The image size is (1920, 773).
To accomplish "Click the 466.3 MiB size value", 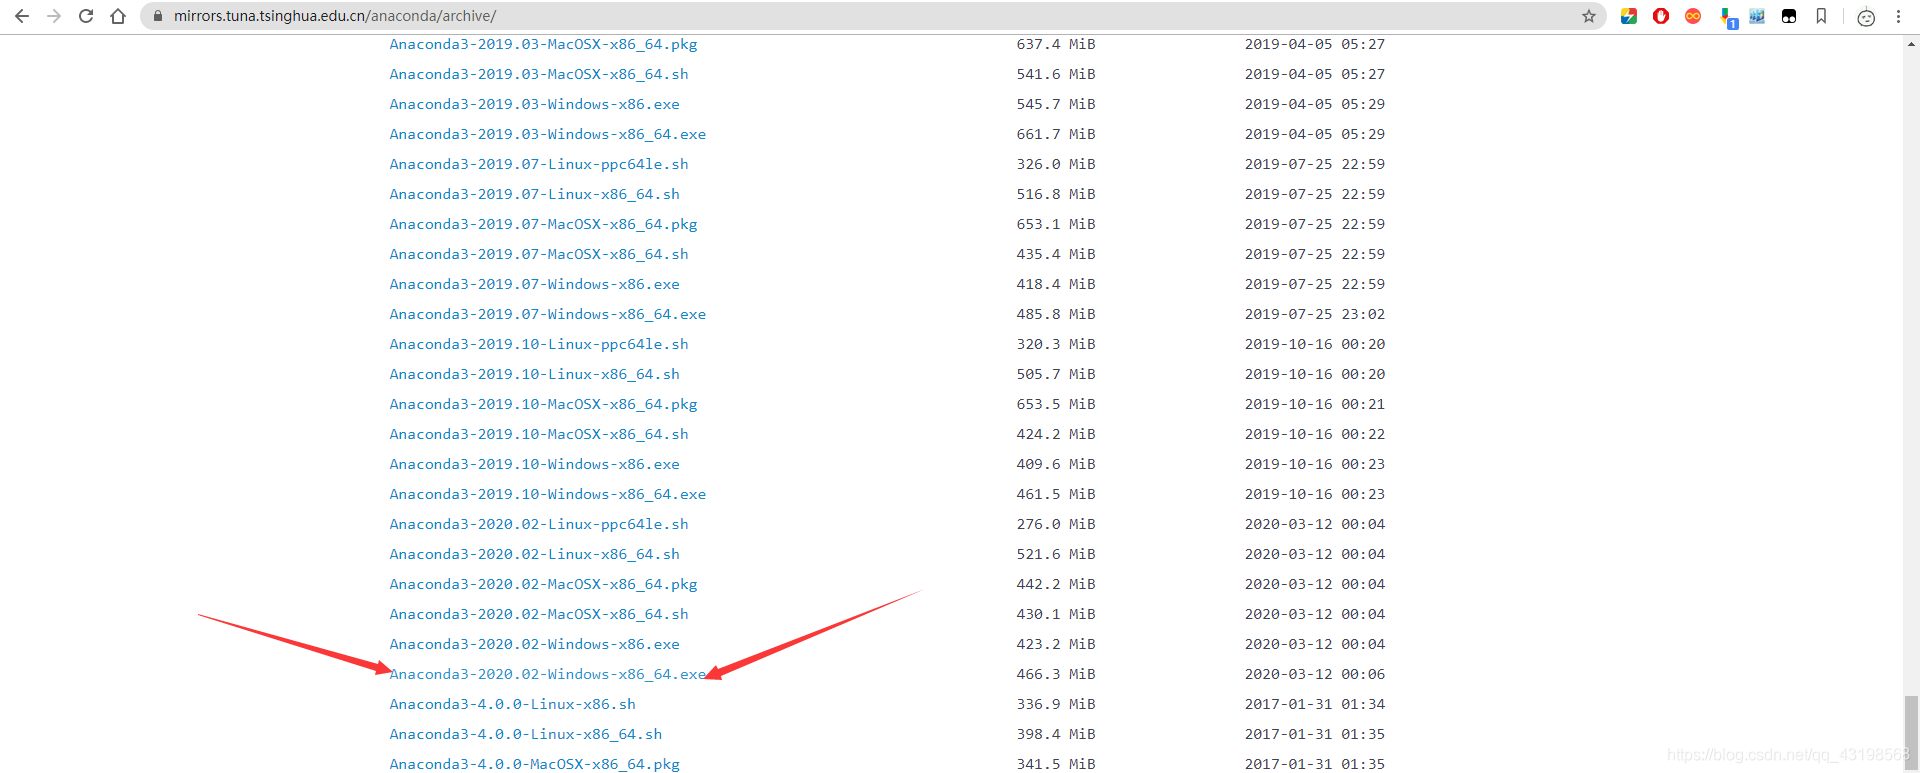I will click(1056, 674).
